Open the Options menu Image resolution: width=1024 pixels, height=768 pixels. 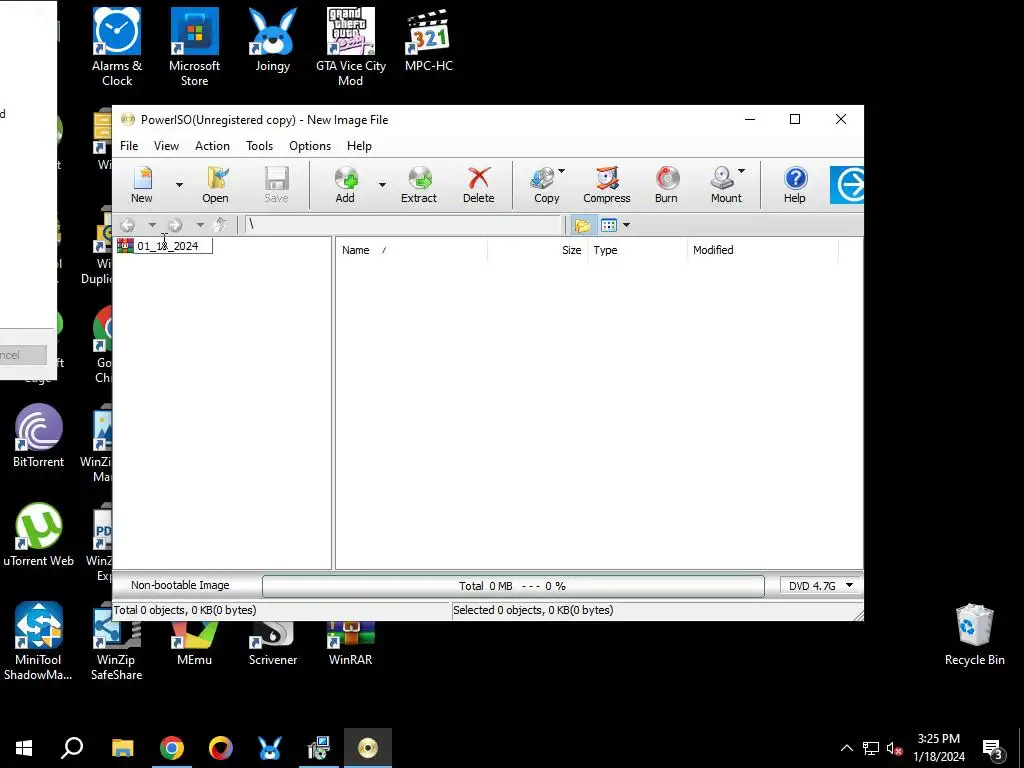310,146
